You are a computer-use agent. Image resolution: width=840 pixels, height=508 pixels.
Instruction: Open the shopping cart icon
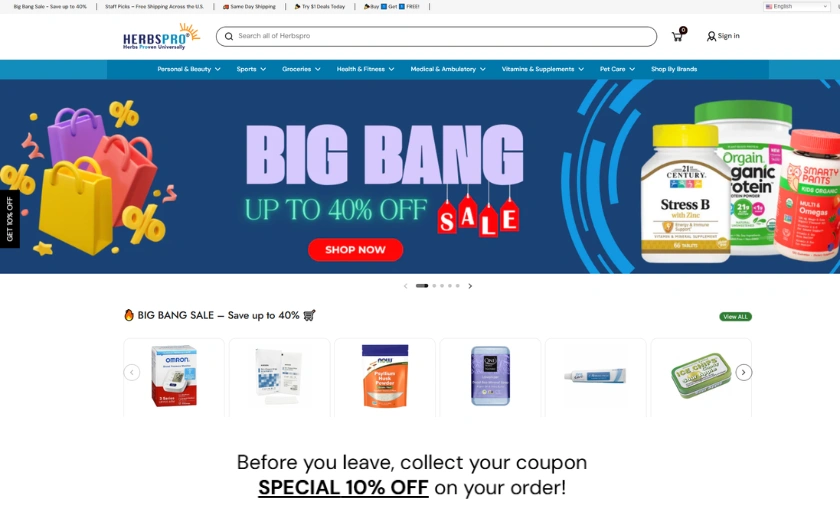tap(678, 36)
